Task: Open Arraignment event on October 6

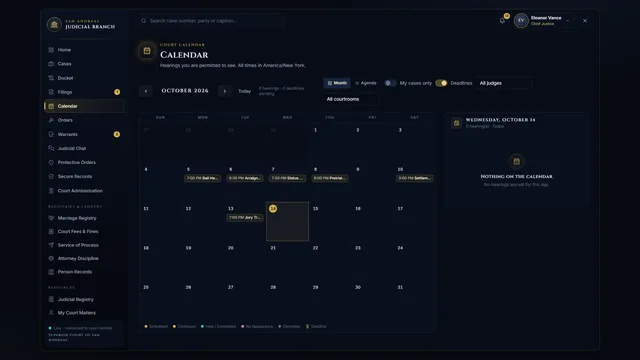Action: point(245,178)
